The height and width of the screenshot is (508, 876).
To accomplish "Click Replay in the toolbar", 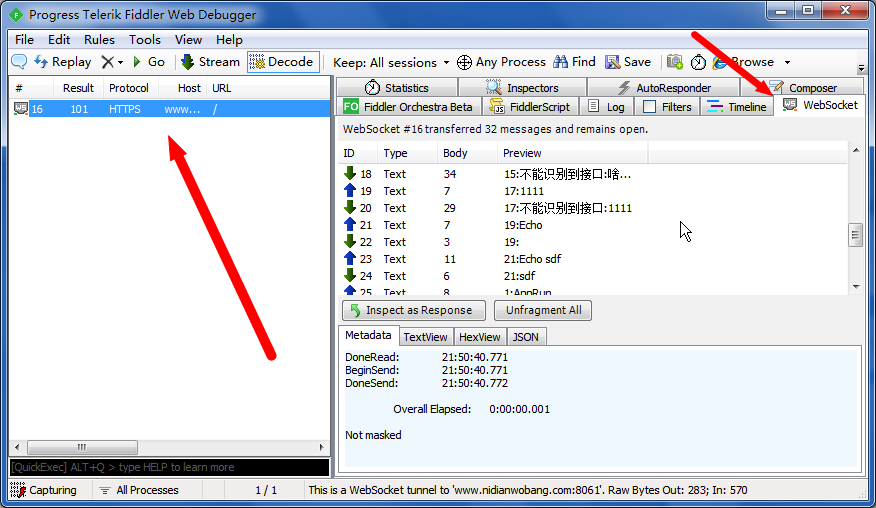I will coord(63,62).
